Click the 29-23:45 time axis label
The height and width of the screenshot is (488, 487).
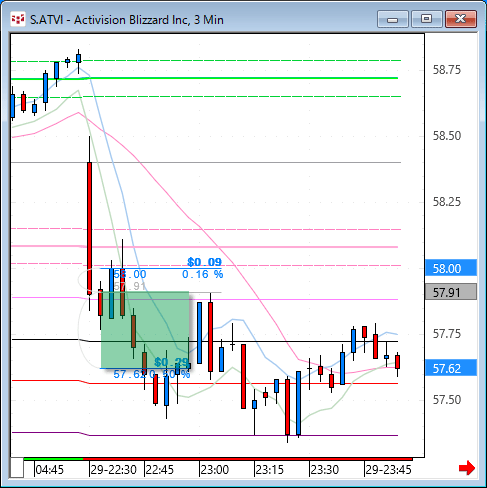pos(389,470)
